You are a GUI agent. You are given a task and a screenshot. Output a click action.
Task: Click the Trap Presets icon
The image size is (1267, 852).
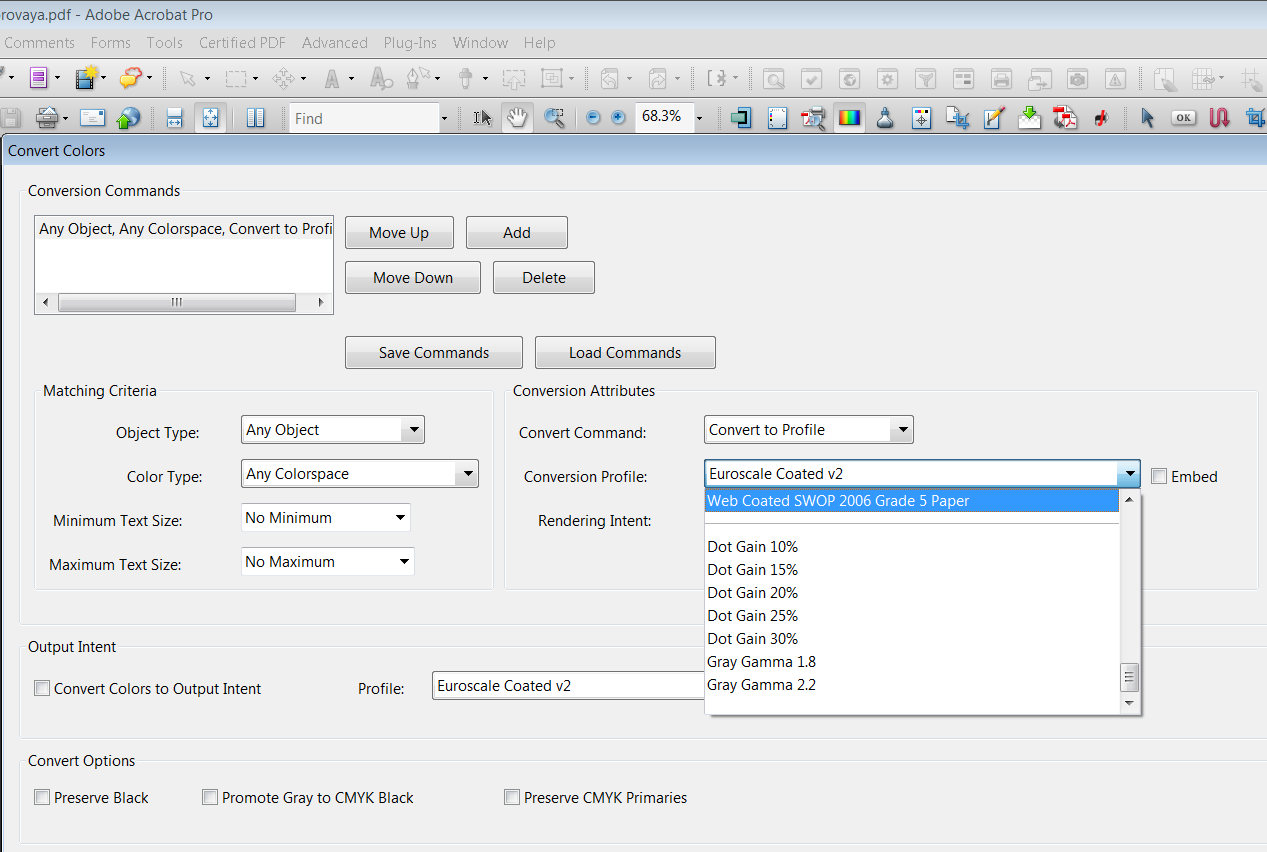pyautogui.click(x=741, y=118)
